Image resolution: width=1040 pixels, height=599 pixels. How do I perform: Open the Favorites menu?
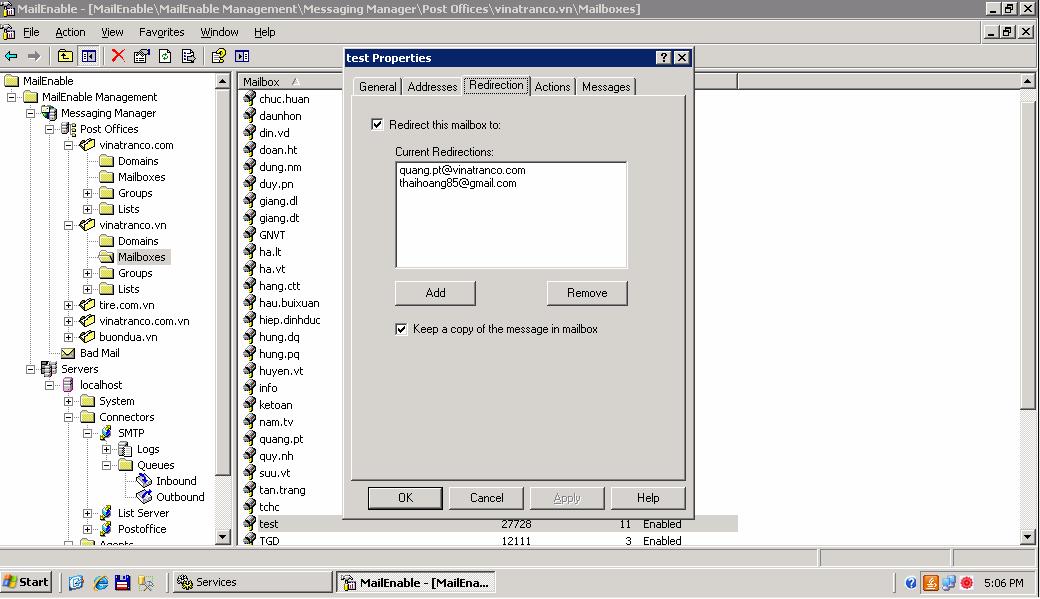(162, 32)
